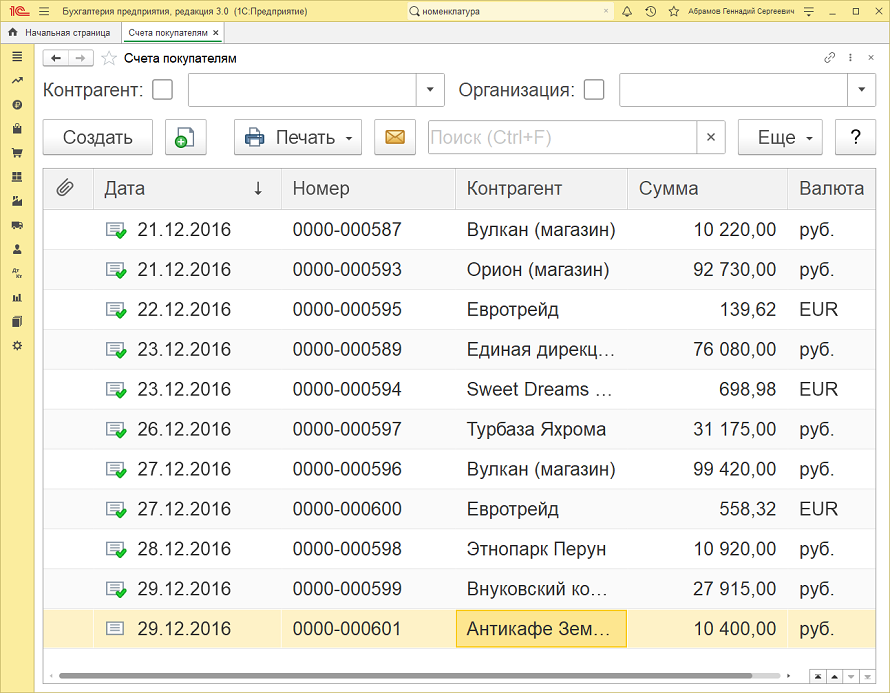Viewport: 890px width, 693px height.
Task: Open Печать dropdown menu
Action: 298,137
